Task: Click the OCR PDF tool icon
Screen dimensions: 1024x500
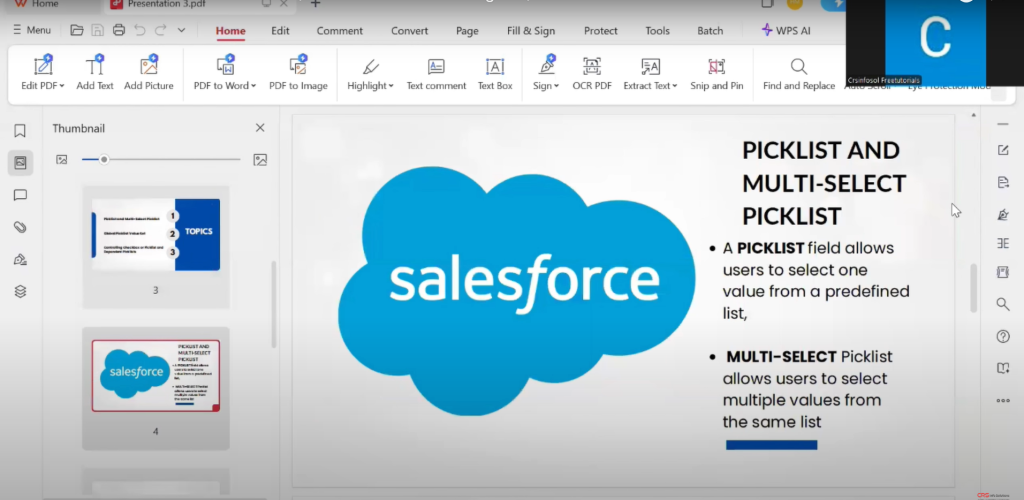Action: 592,68
